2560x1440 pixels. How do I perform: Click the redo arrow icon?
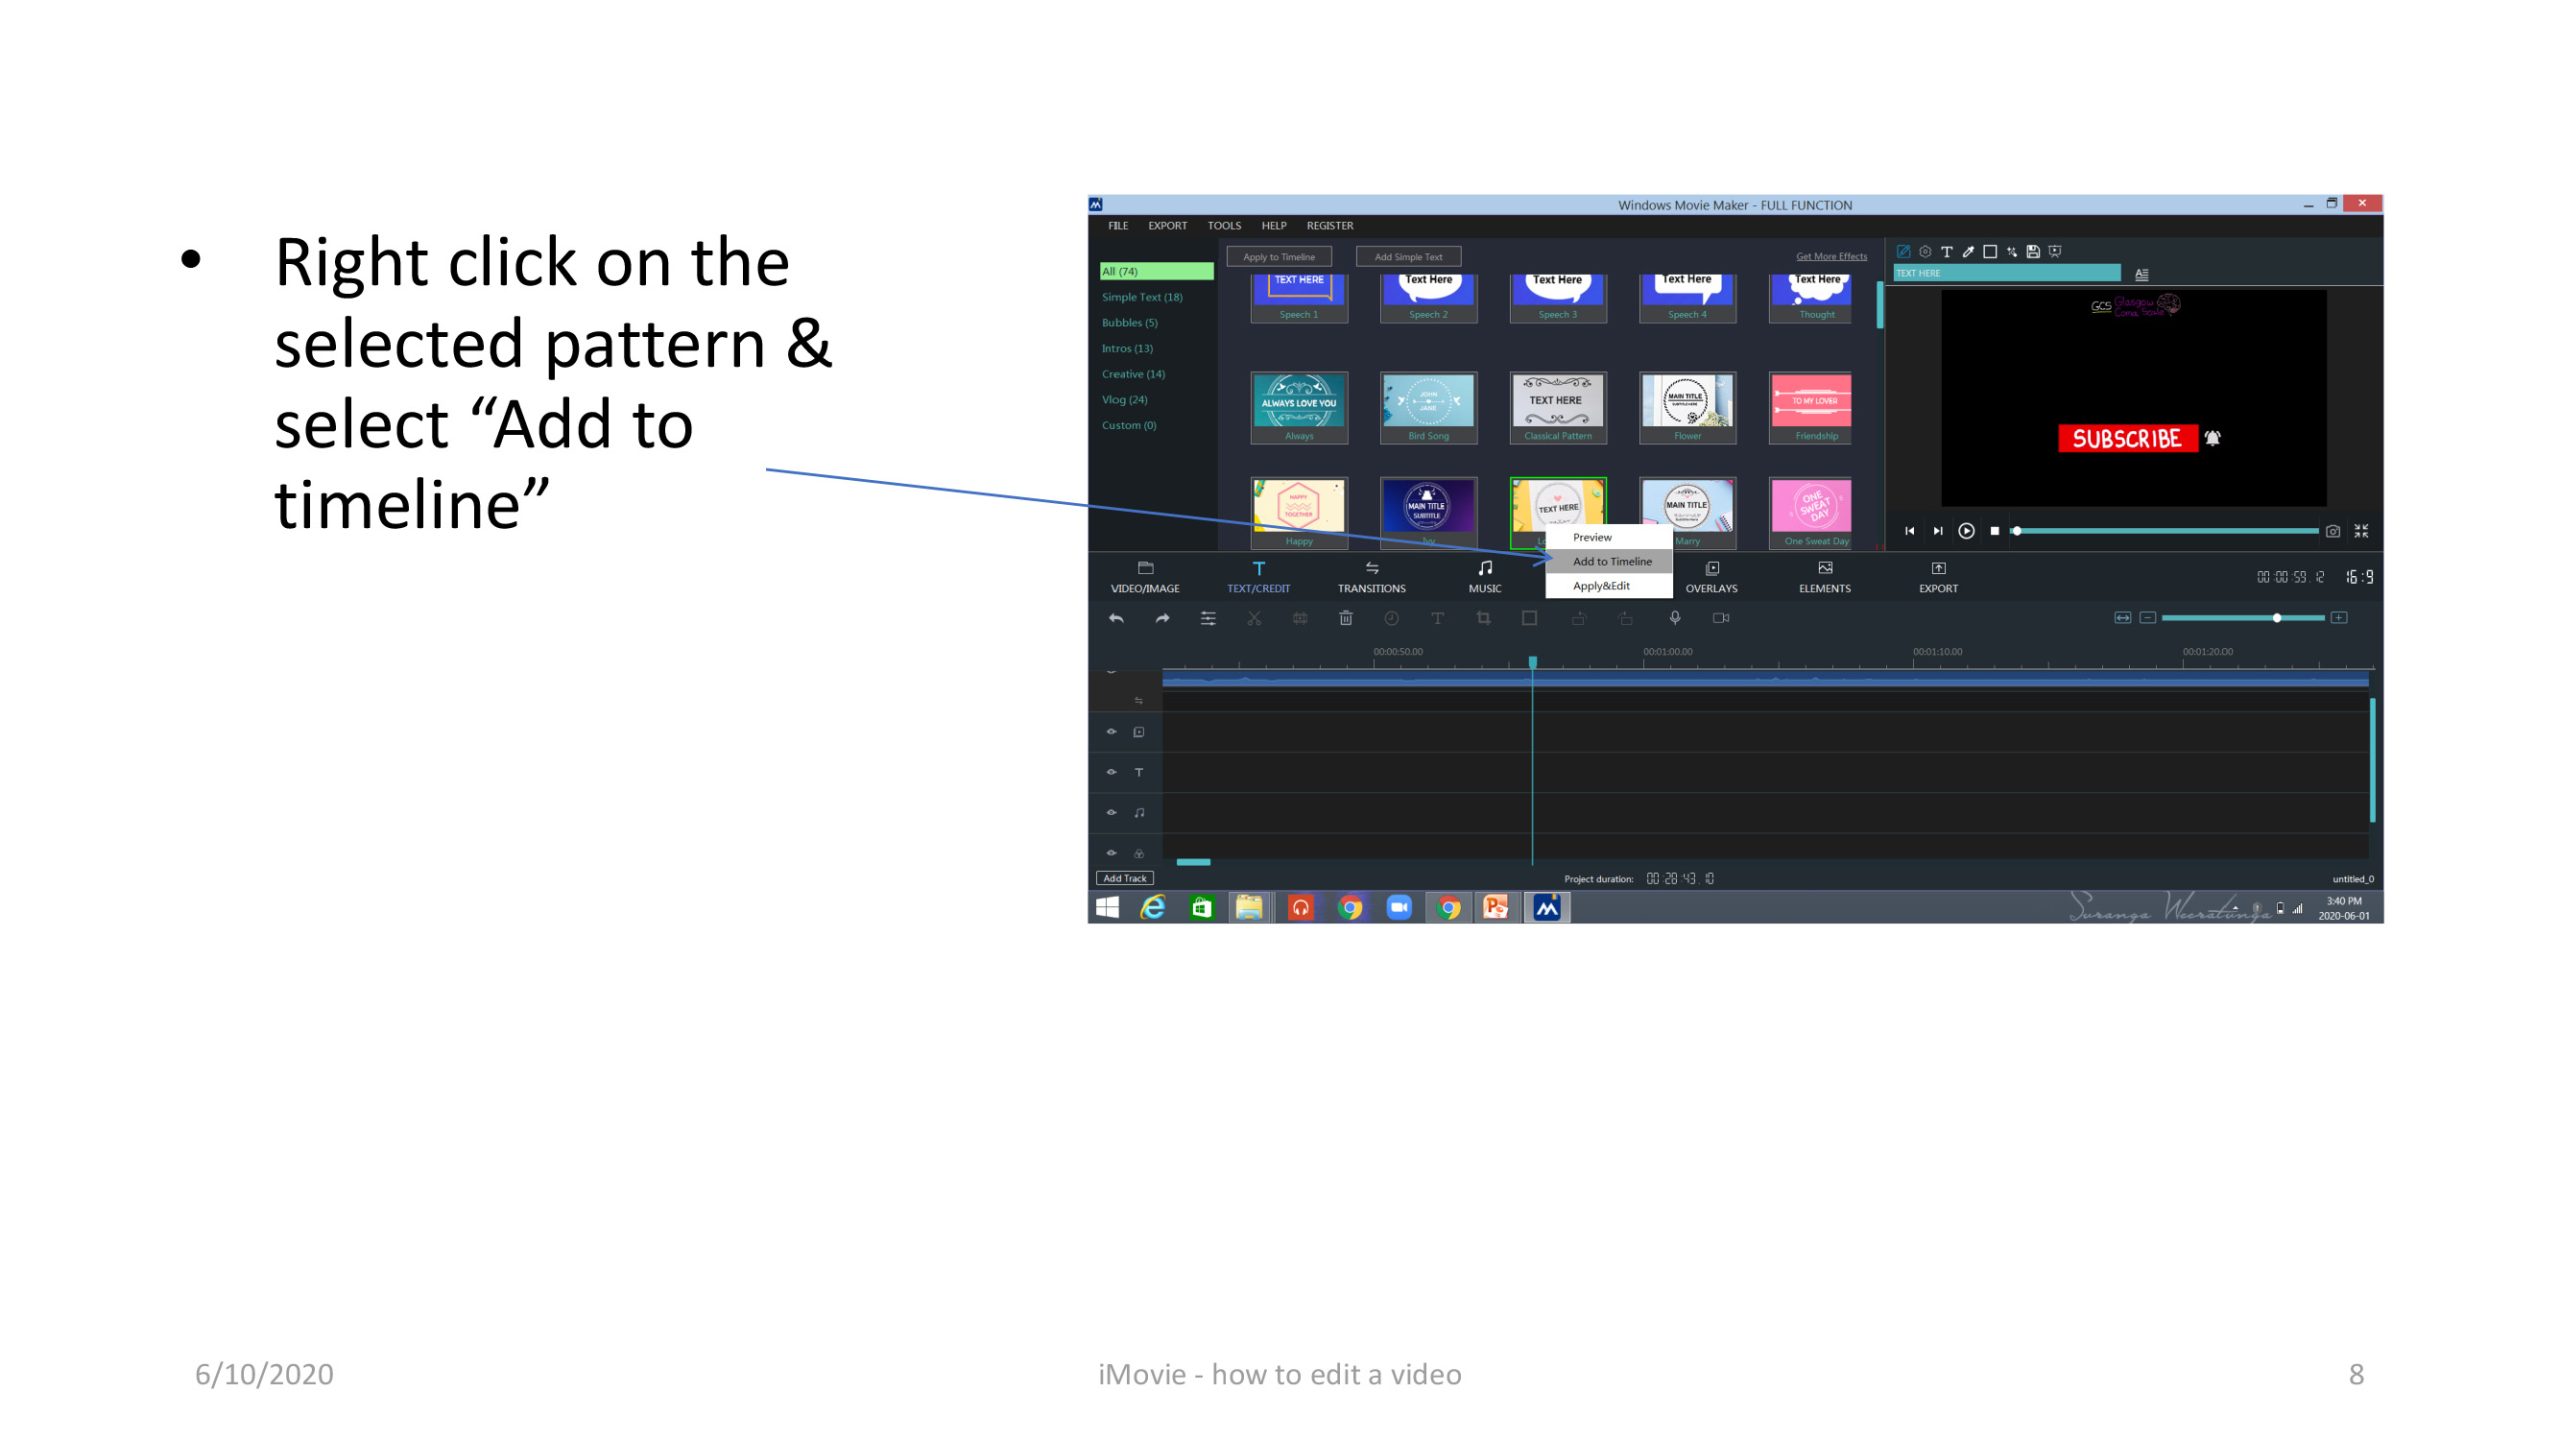click(1162, 619)
